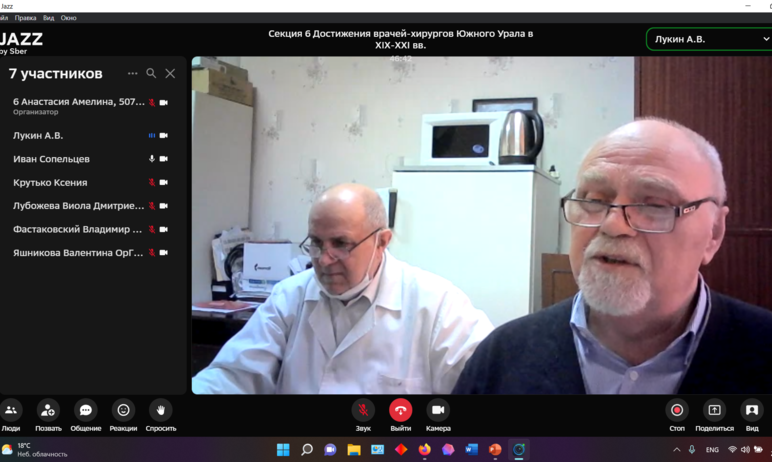Show hidden tray icons chevron
The height and width of the screenshot is (462, 772).
coord(677,449)
